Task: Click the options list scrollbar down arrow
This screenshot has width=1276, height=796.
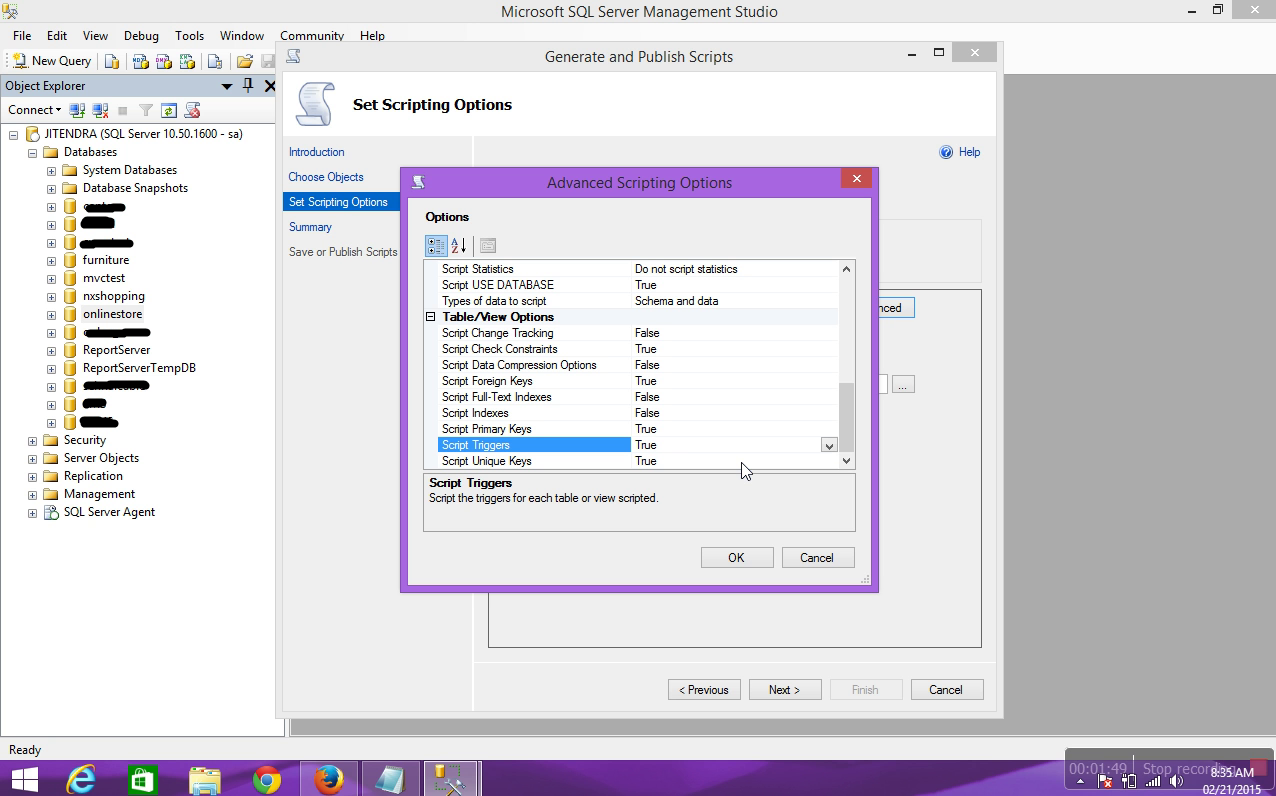Action: pyautogui.click(x=847, y=461)
